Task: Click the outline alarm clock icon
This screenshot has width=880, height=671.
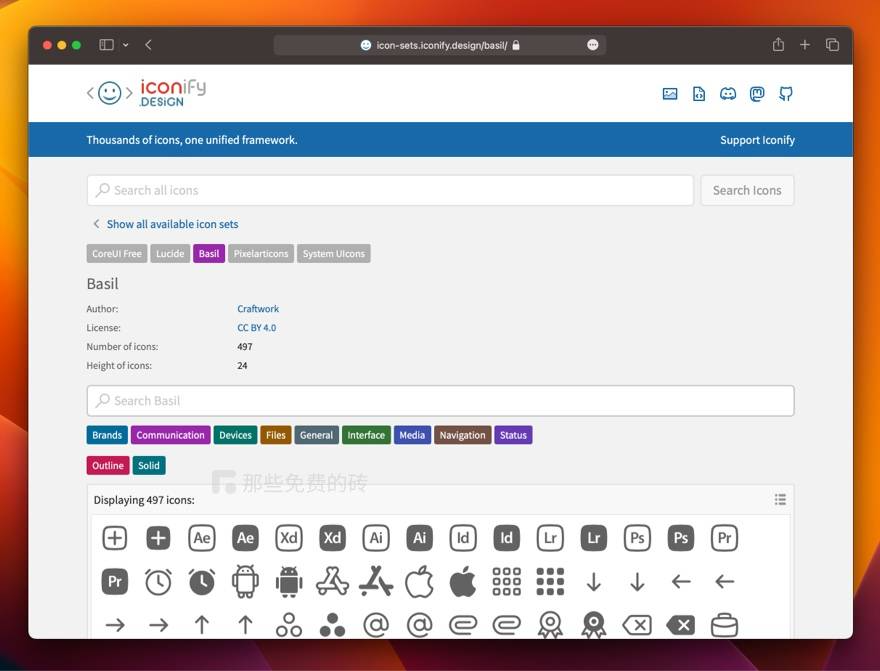Action: (158, 582)
